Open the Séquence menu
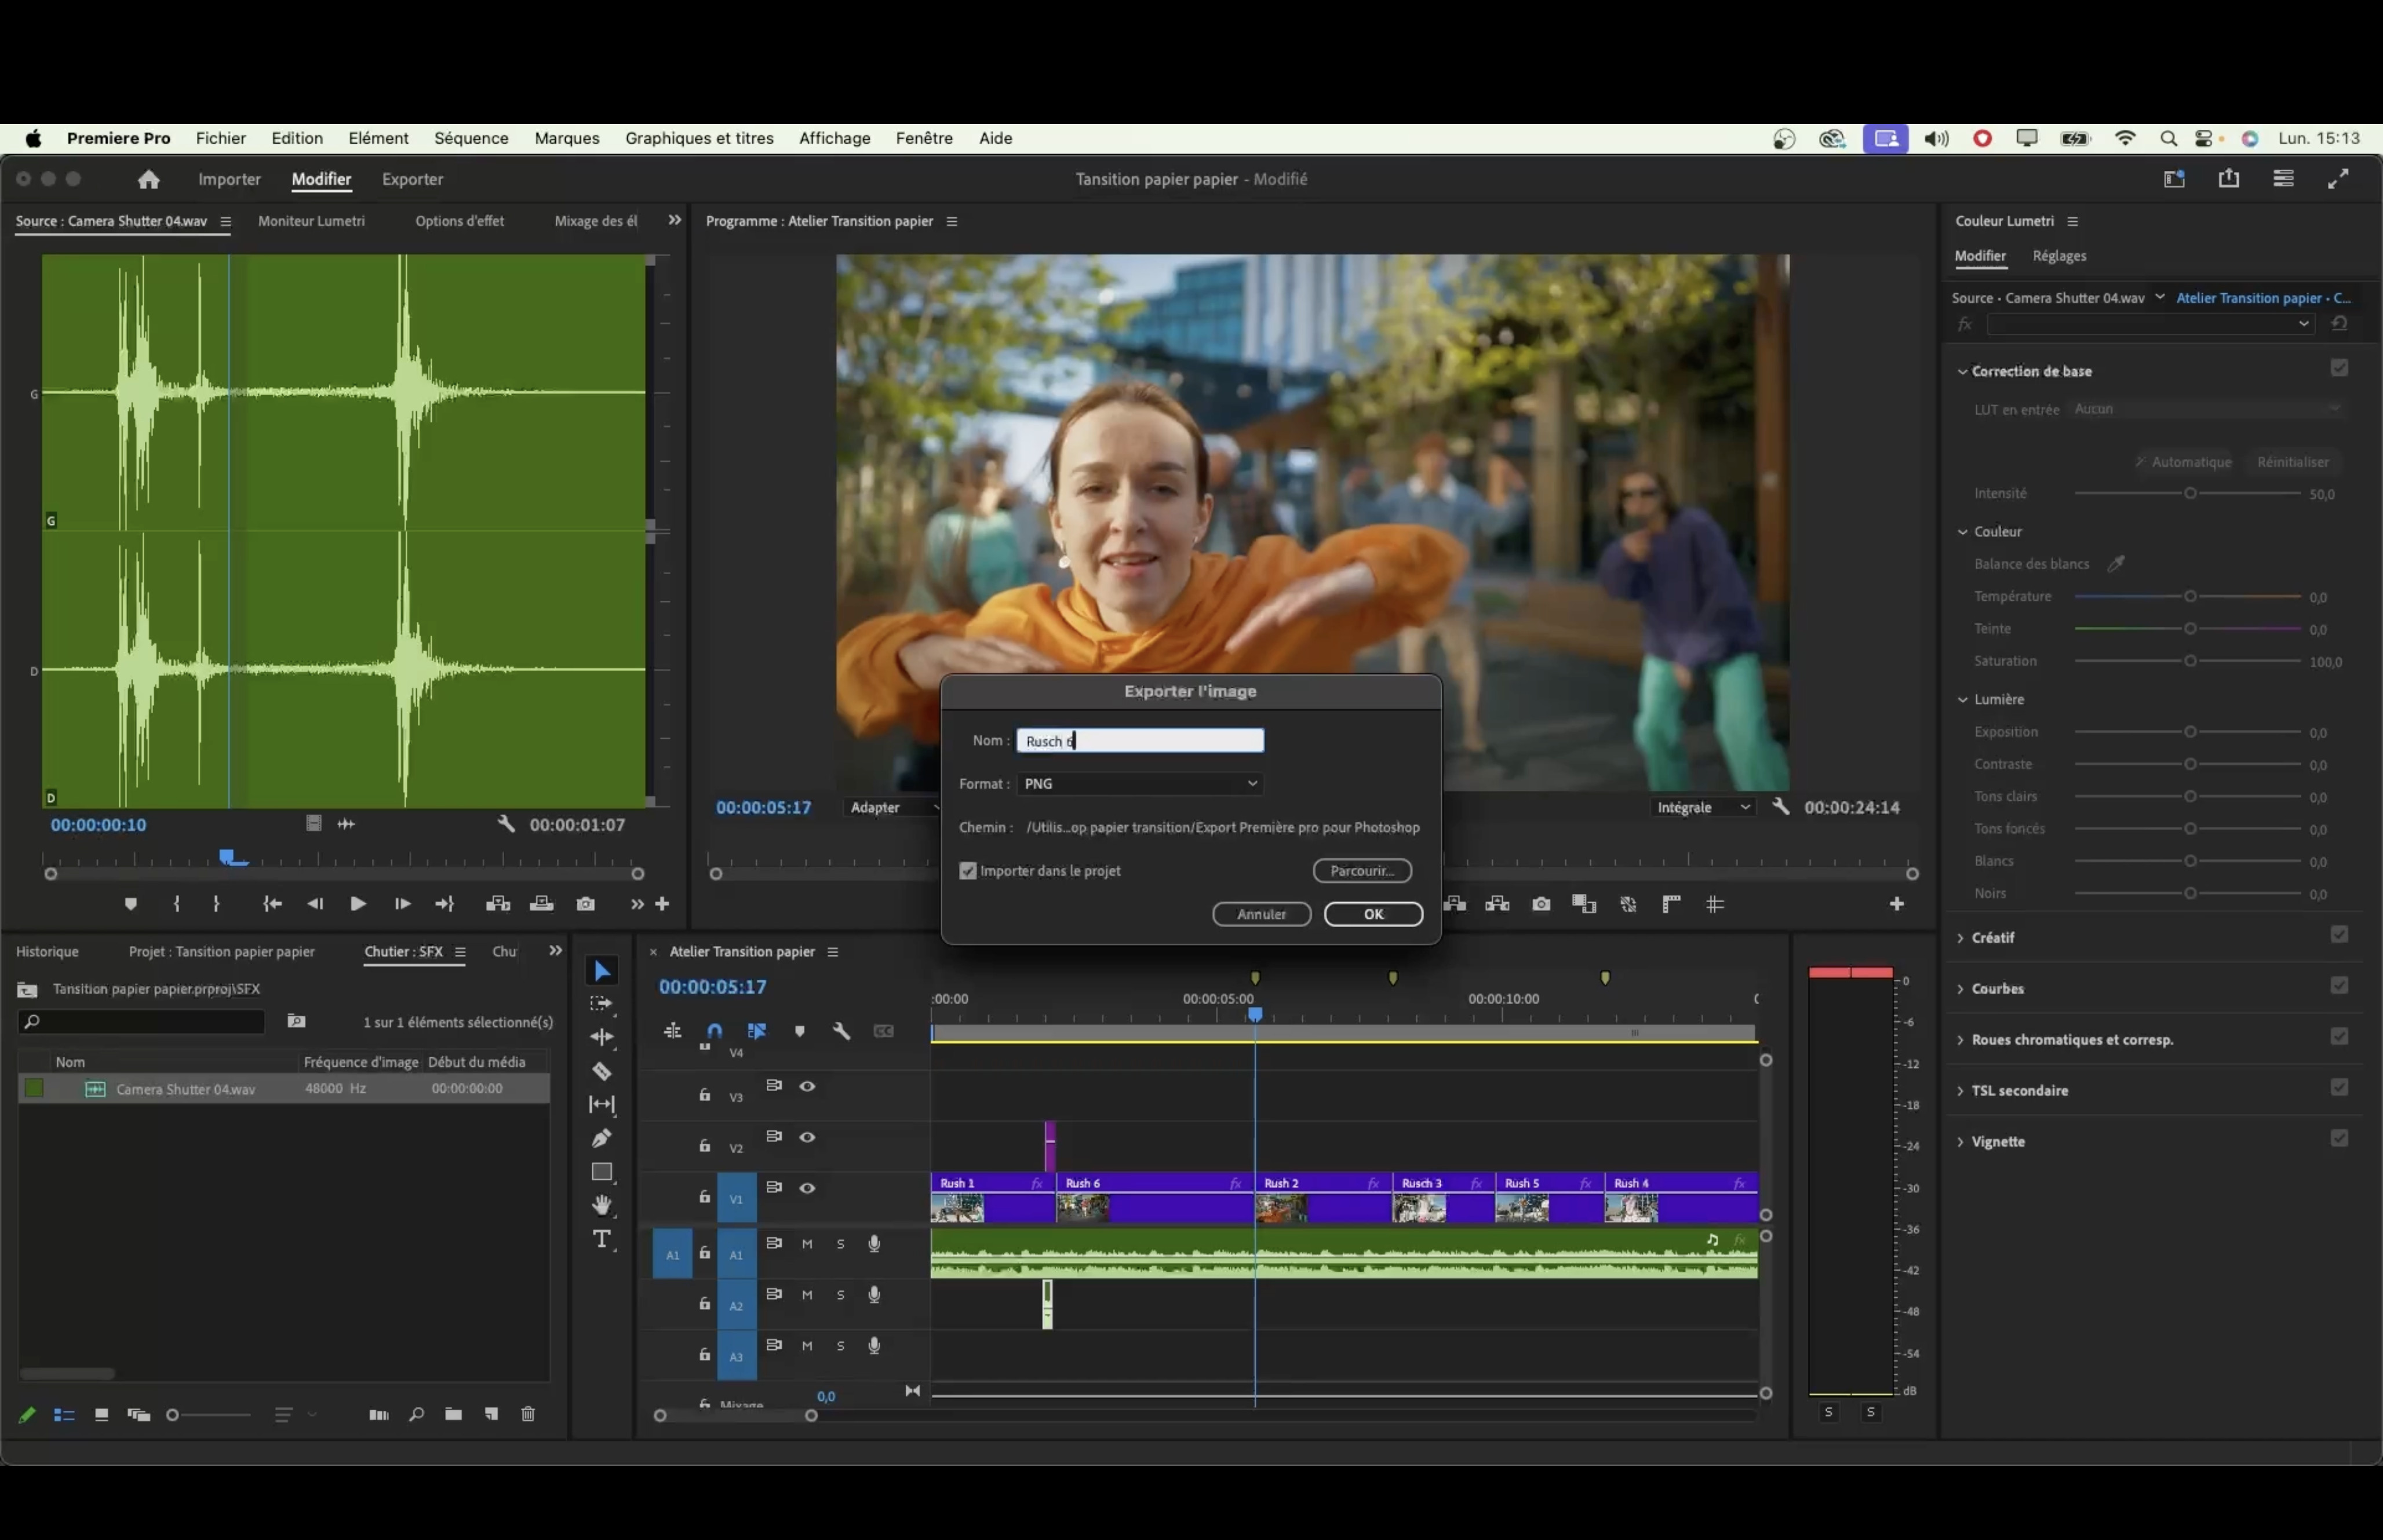The width and height of the screenshot is (2383, 1540). point(471,138)
